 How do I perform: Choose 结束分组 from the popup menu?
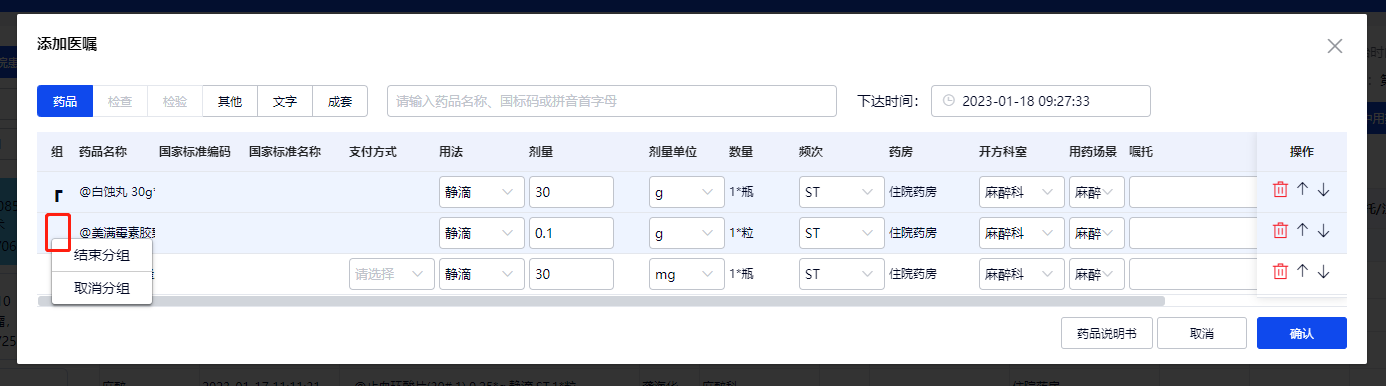tap(101, 255)
